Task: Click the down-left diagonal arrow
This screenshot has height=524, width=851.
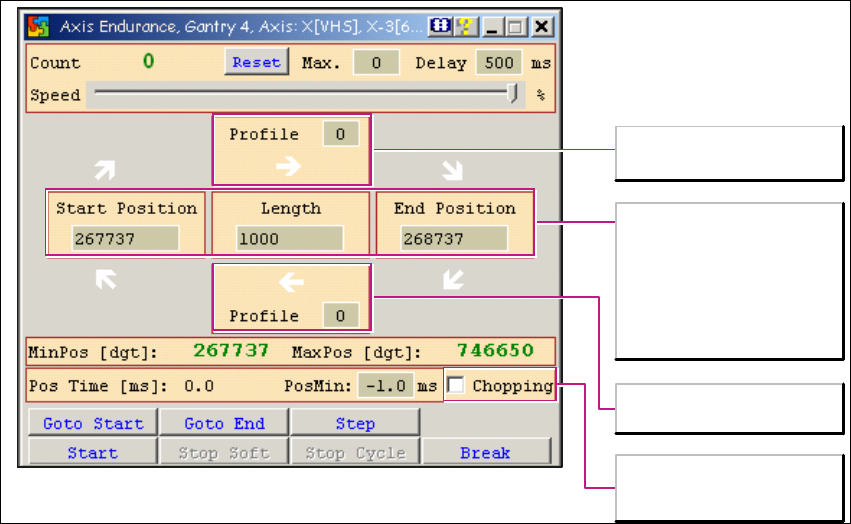Action: (x=452, y=281)
